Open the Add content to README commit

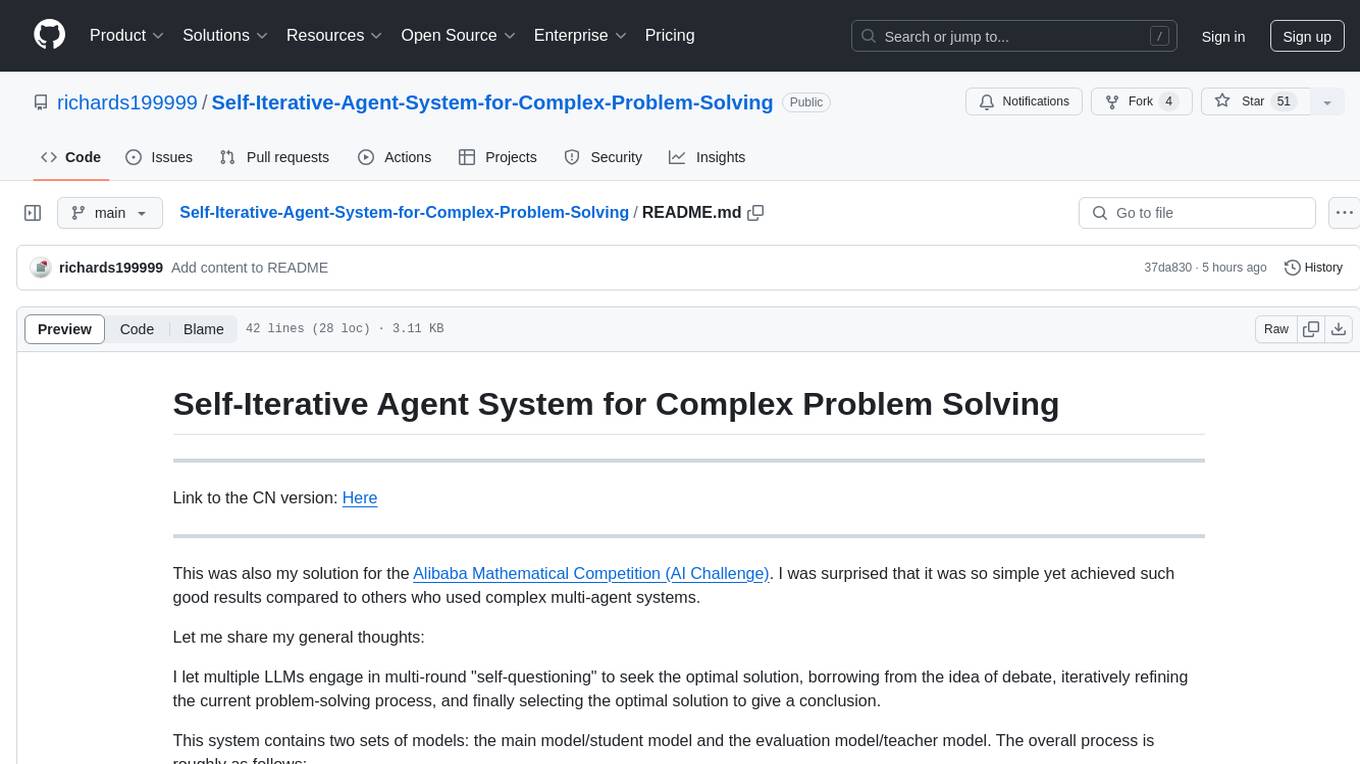250,268
